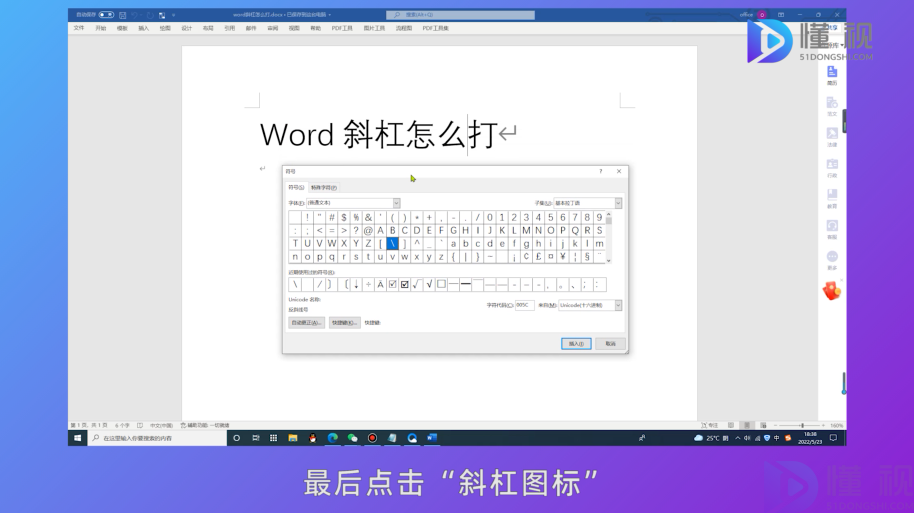The image size is (914, 513).
Task: Adjust the zoom slider in status bar
Action: click(801, 426)
